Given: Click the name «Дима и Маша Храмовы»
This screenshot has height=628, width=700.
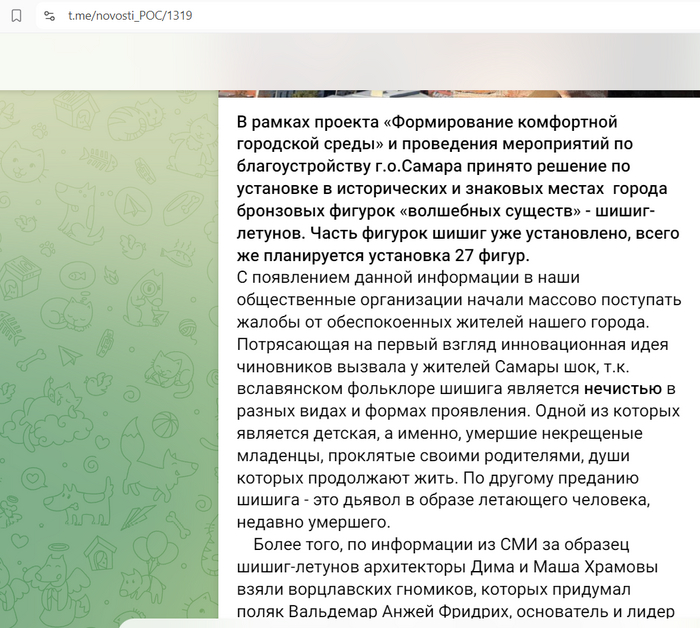Looking at the screenshot, I should (564, 567).
